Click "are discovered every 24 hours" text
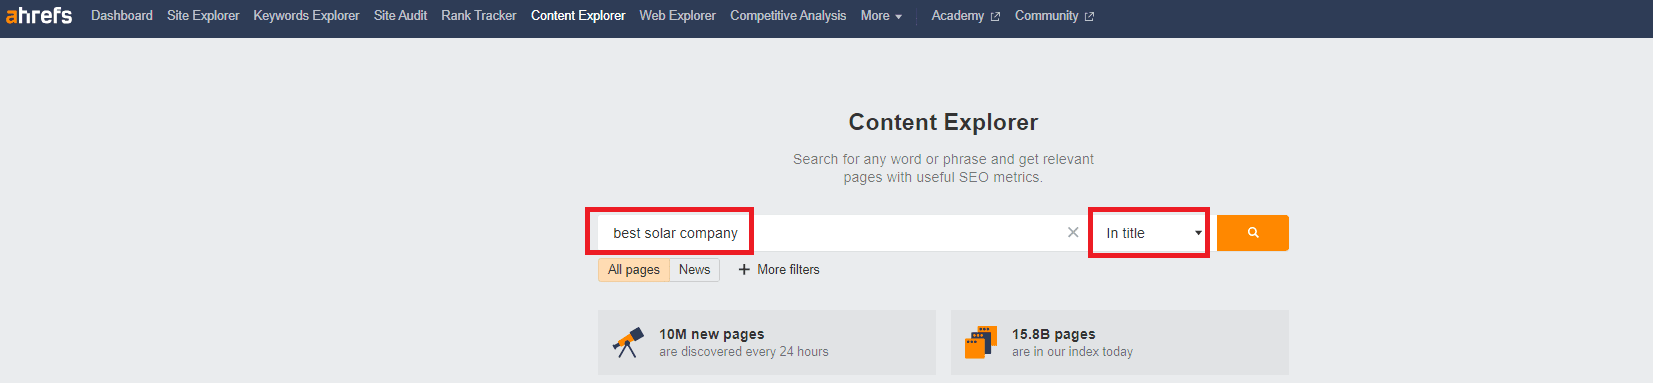 pyautogui.click(x=744, y=352)
